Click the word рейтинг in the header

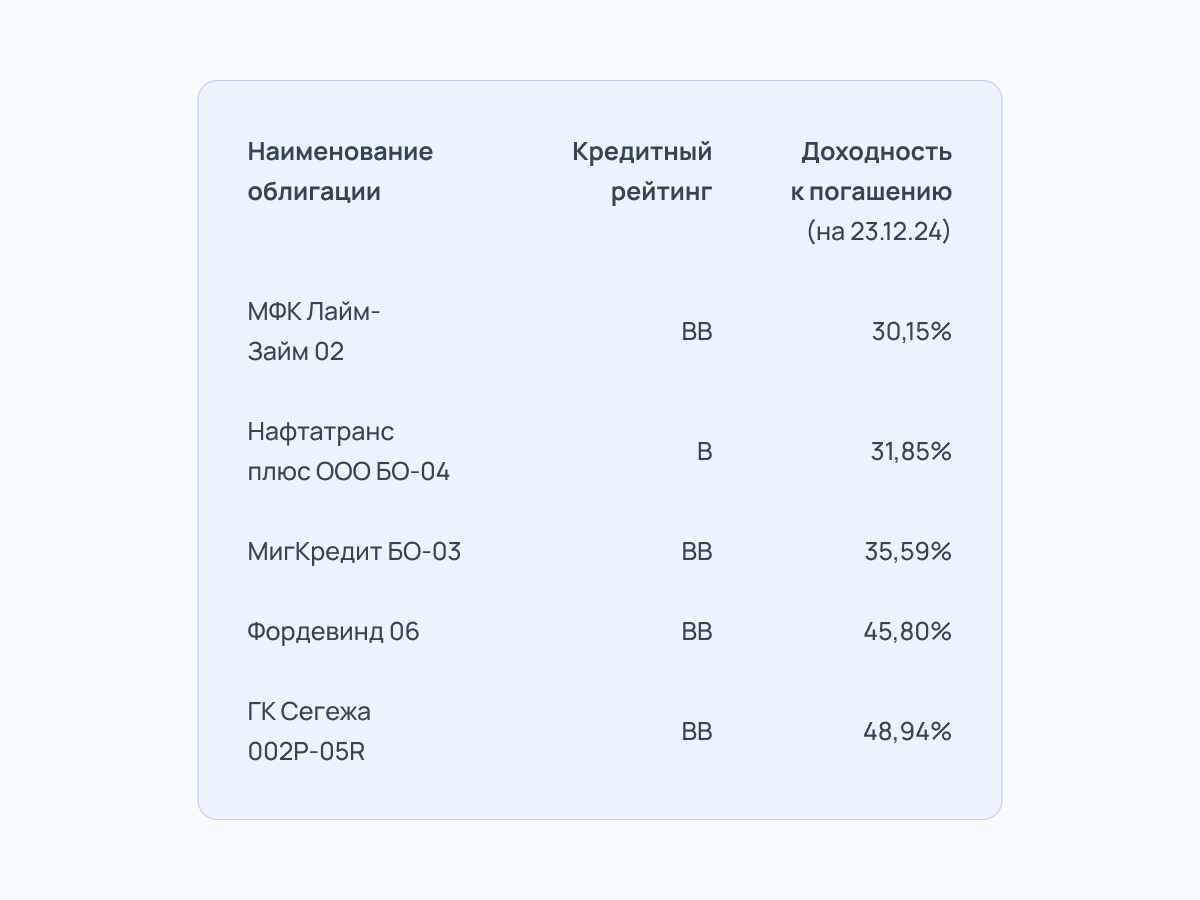662,192
